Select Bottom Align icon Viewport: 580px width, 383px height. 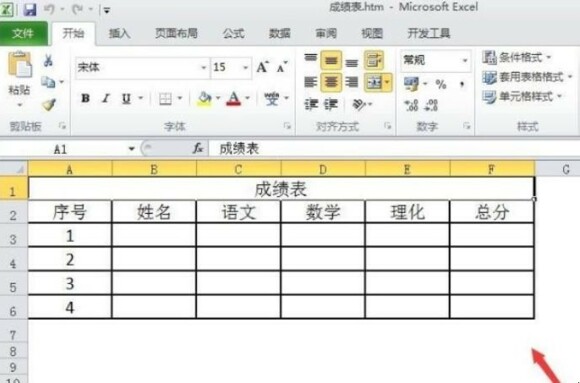click(x=352, y=62)
